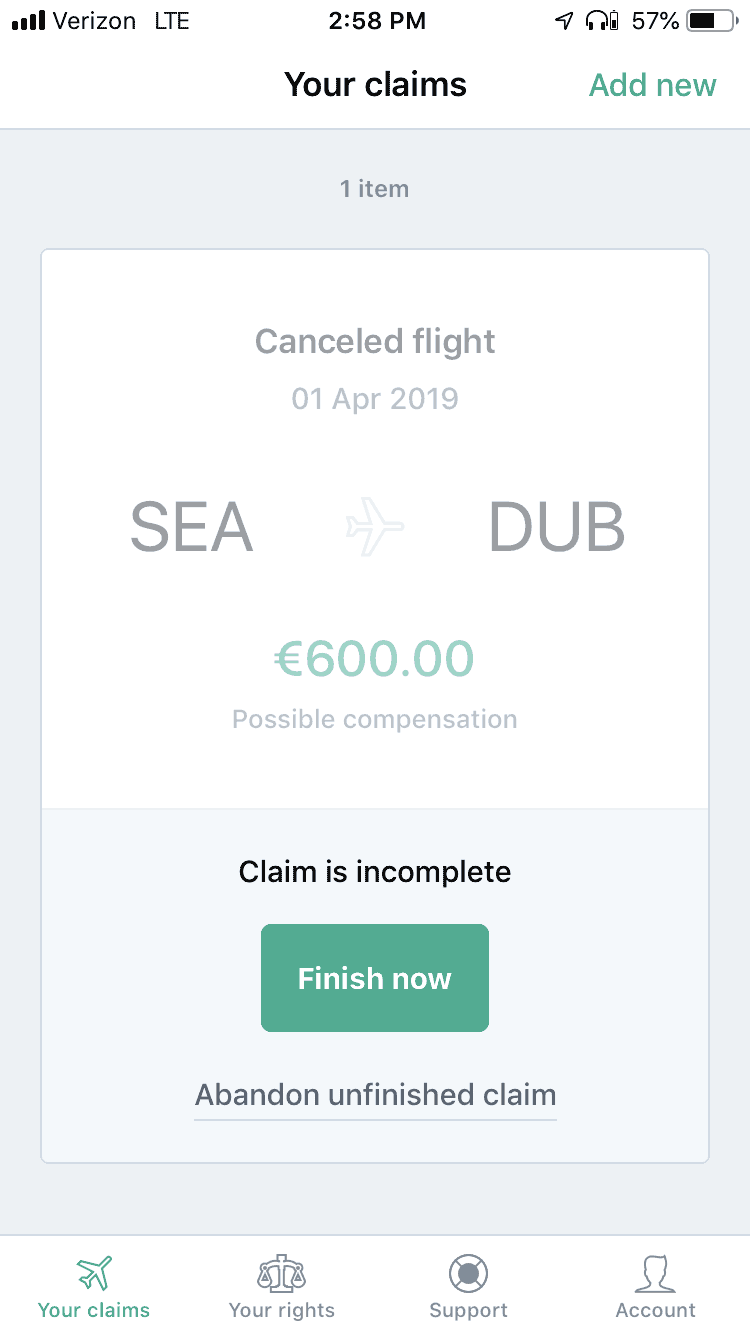750x1334 pixels.
Task: Open the Canceled flight claim card title
Action: [375, 342]
